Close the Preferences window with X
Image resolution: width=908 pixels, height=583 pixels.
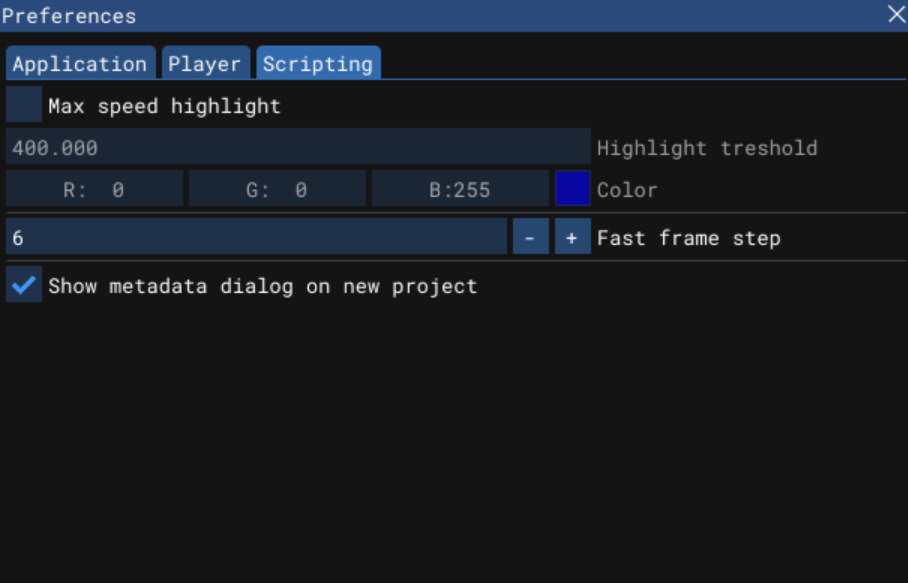[x=896, y=14]
